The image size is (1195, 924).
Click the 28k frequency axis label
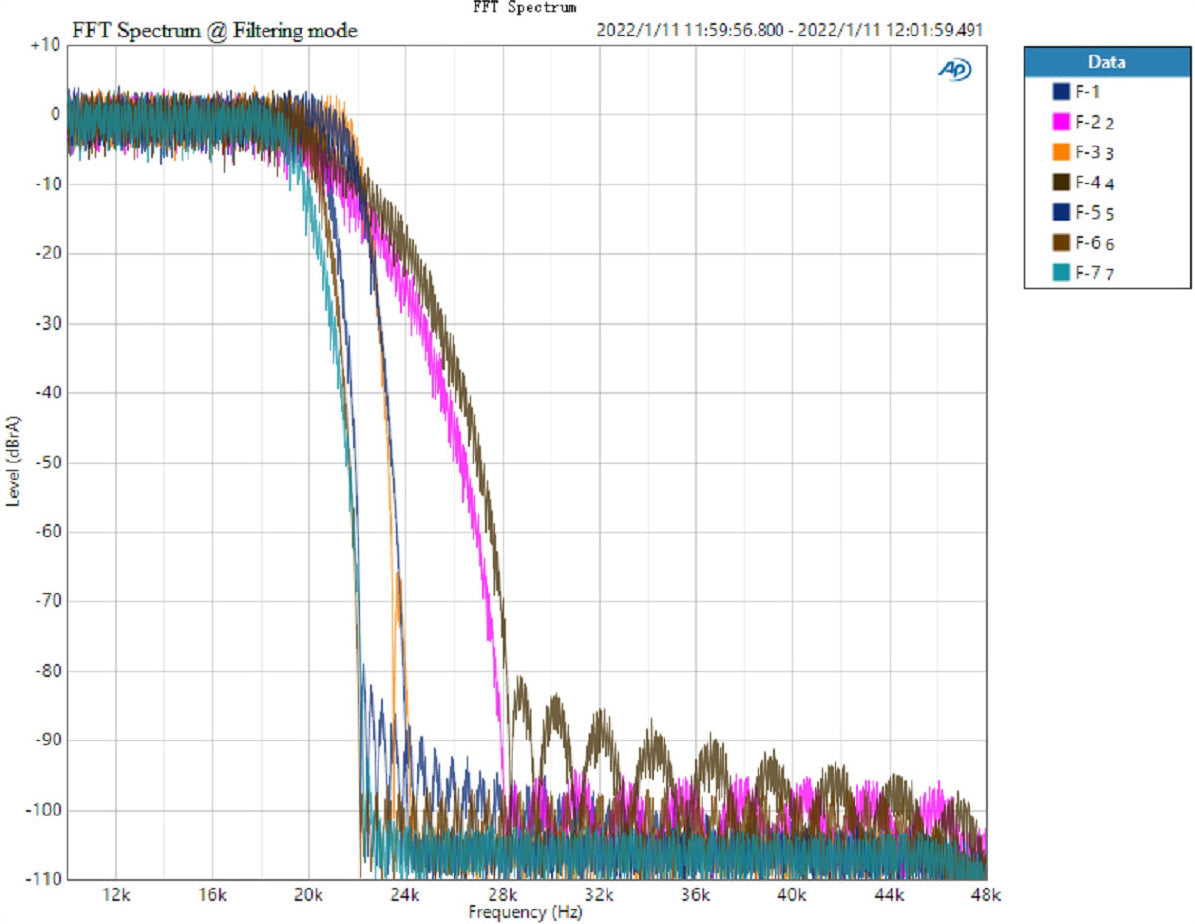tap(502, 893)
